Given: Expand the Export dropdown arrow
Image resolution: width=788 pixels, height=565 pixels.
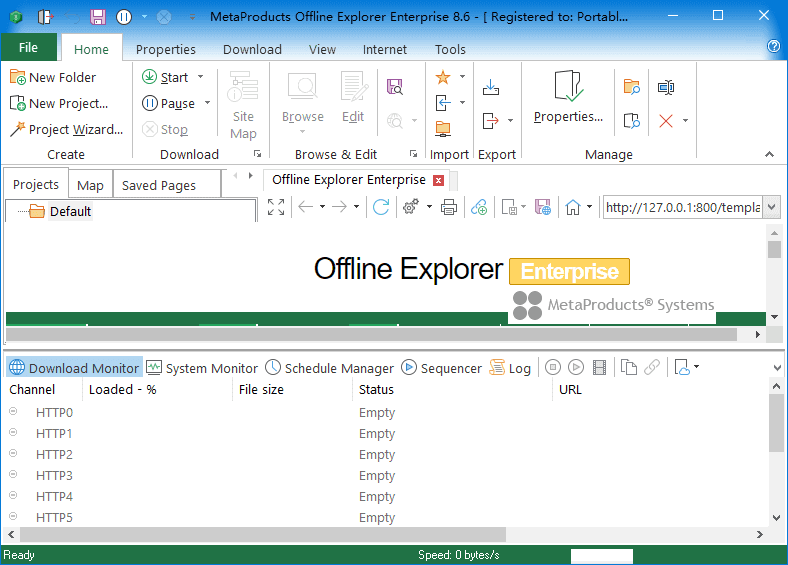Looking at the screenshot, I should (510, 121).
